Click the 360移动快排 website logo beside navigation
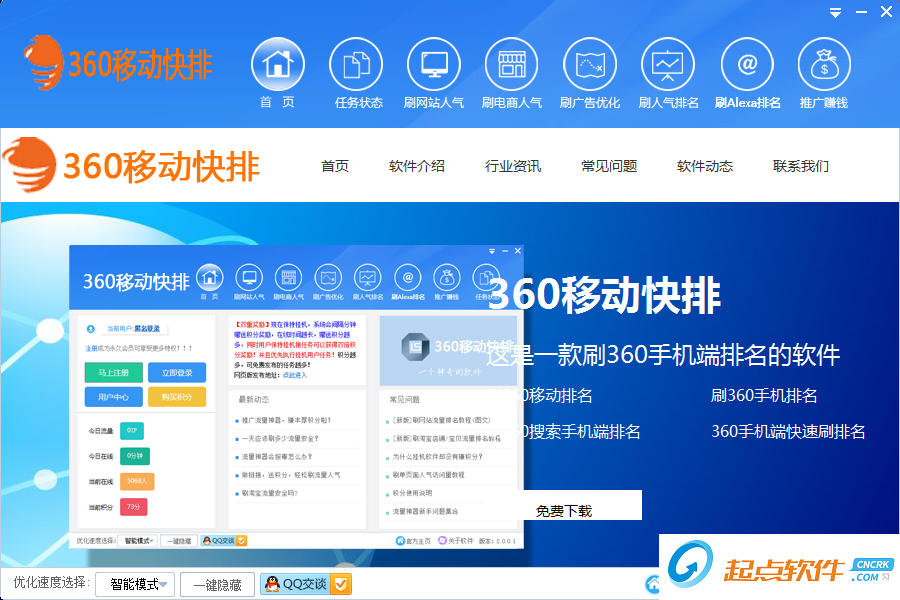 pyautogui.click(x=131, y=165)
